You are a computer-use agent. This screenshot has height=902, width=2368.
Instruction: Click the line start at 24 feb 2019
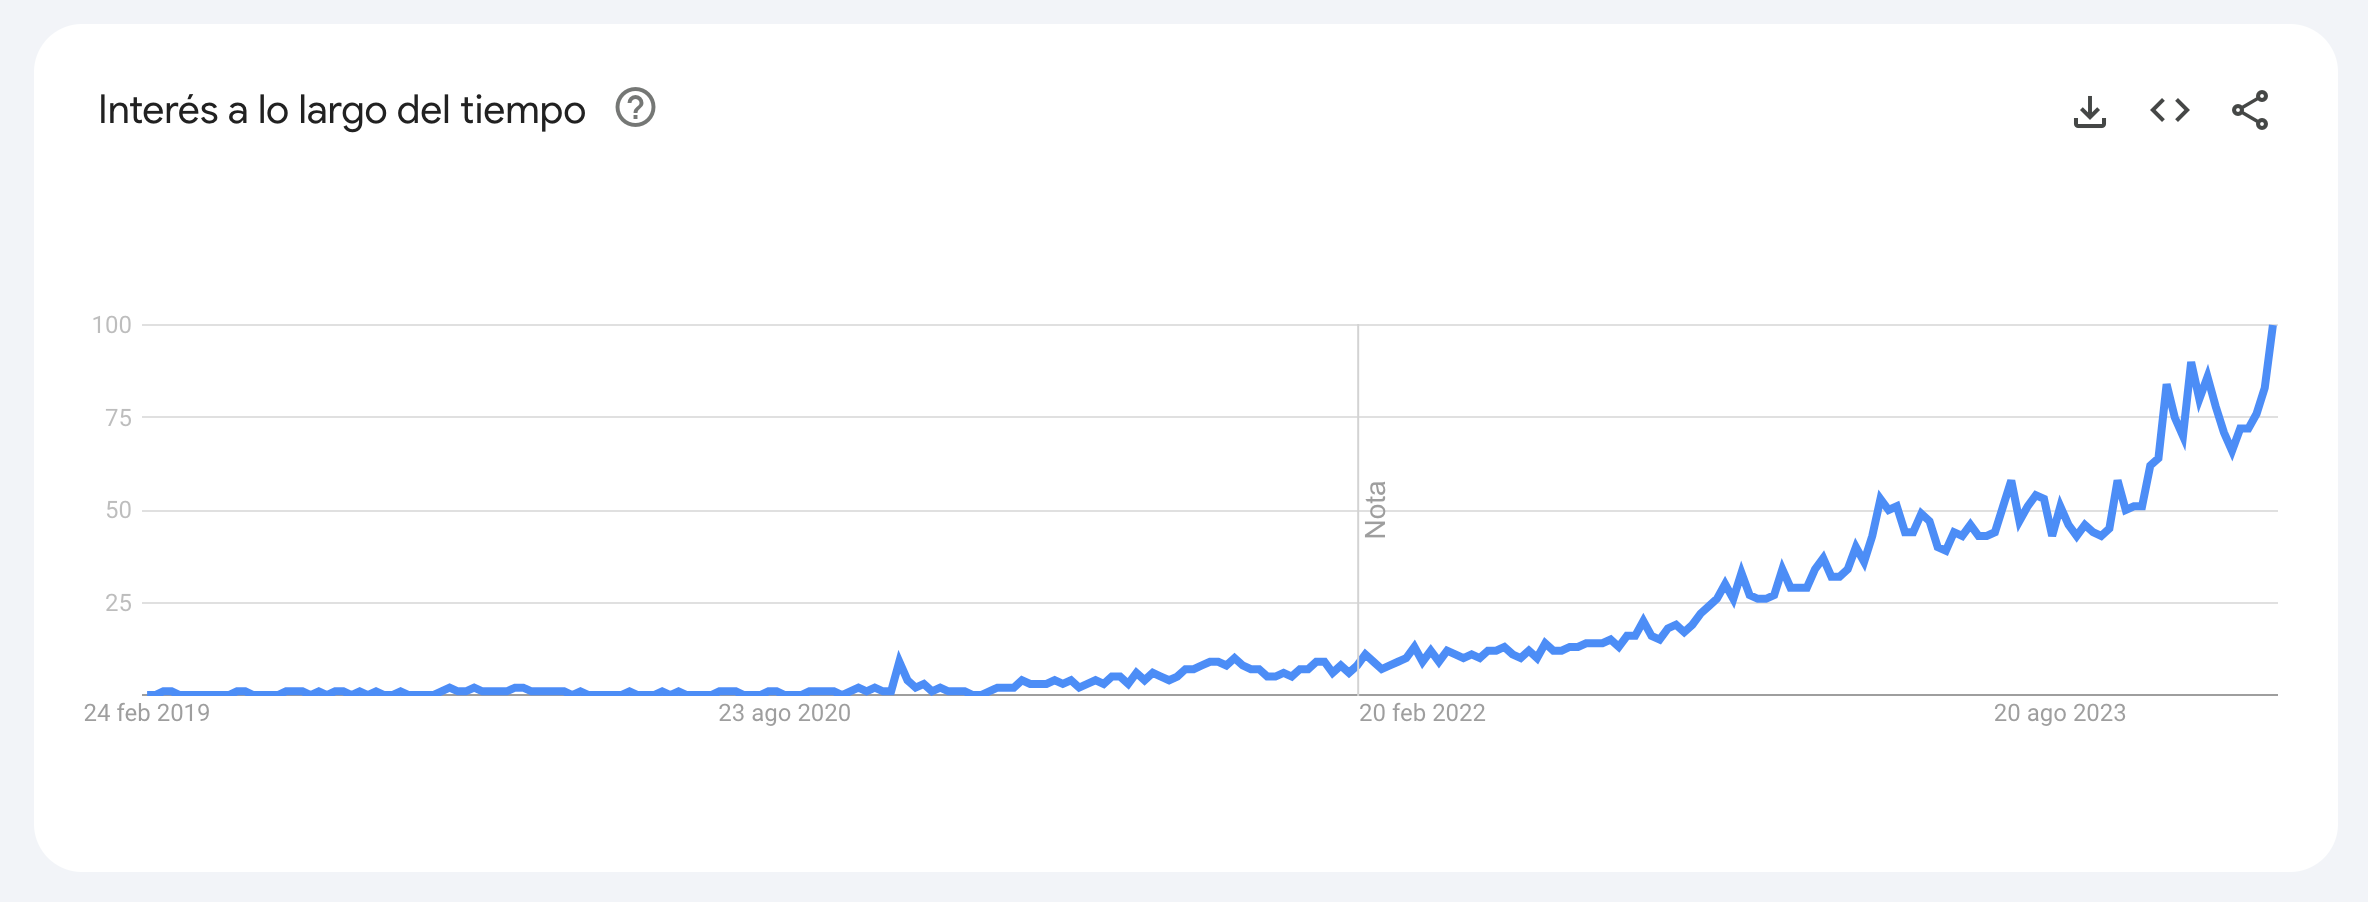coord(149,692)
